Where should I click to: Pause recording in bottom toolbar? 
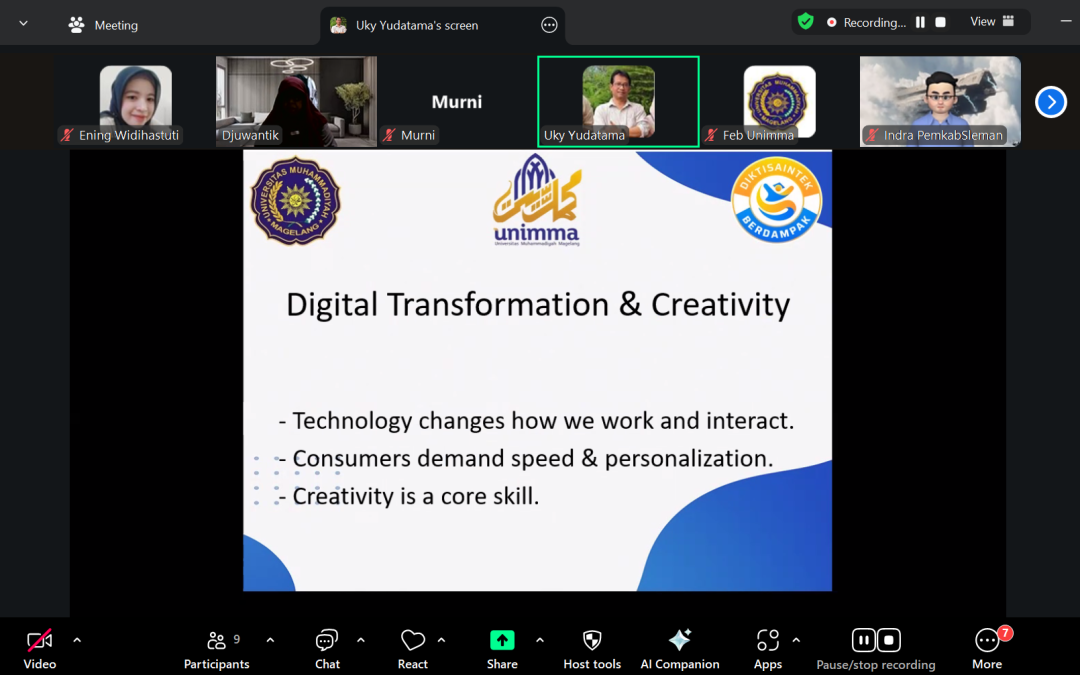pyautogui.click(x=864, y=640)
